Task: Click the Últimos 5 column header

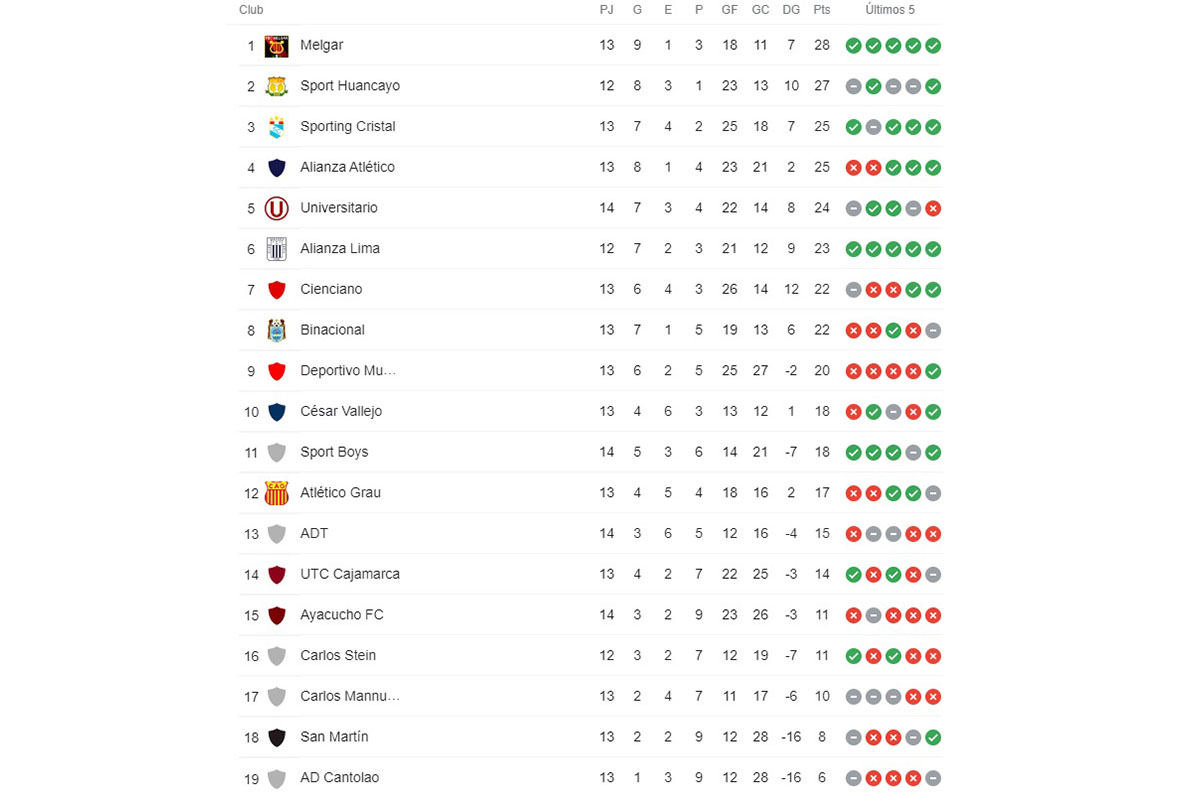Action: click(x=890, y=10)
